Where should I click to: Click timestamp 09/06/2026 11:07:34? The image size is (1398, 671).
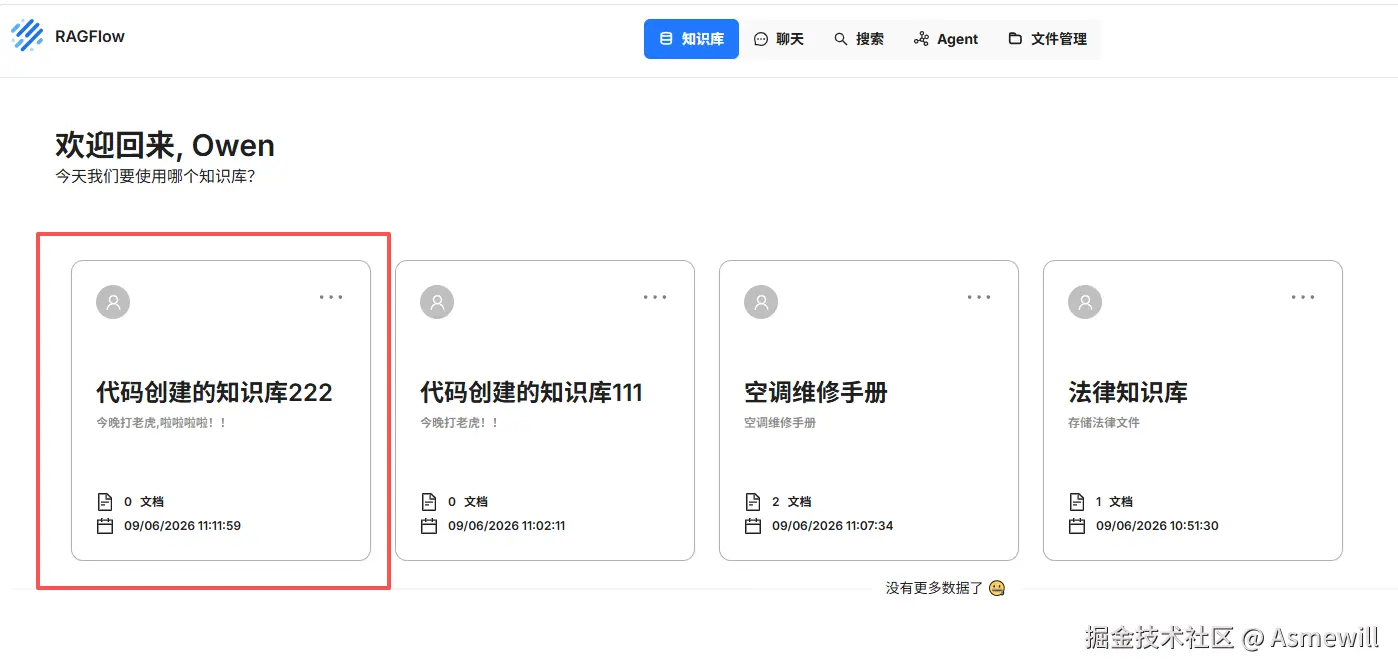click(x=833, y=525)
